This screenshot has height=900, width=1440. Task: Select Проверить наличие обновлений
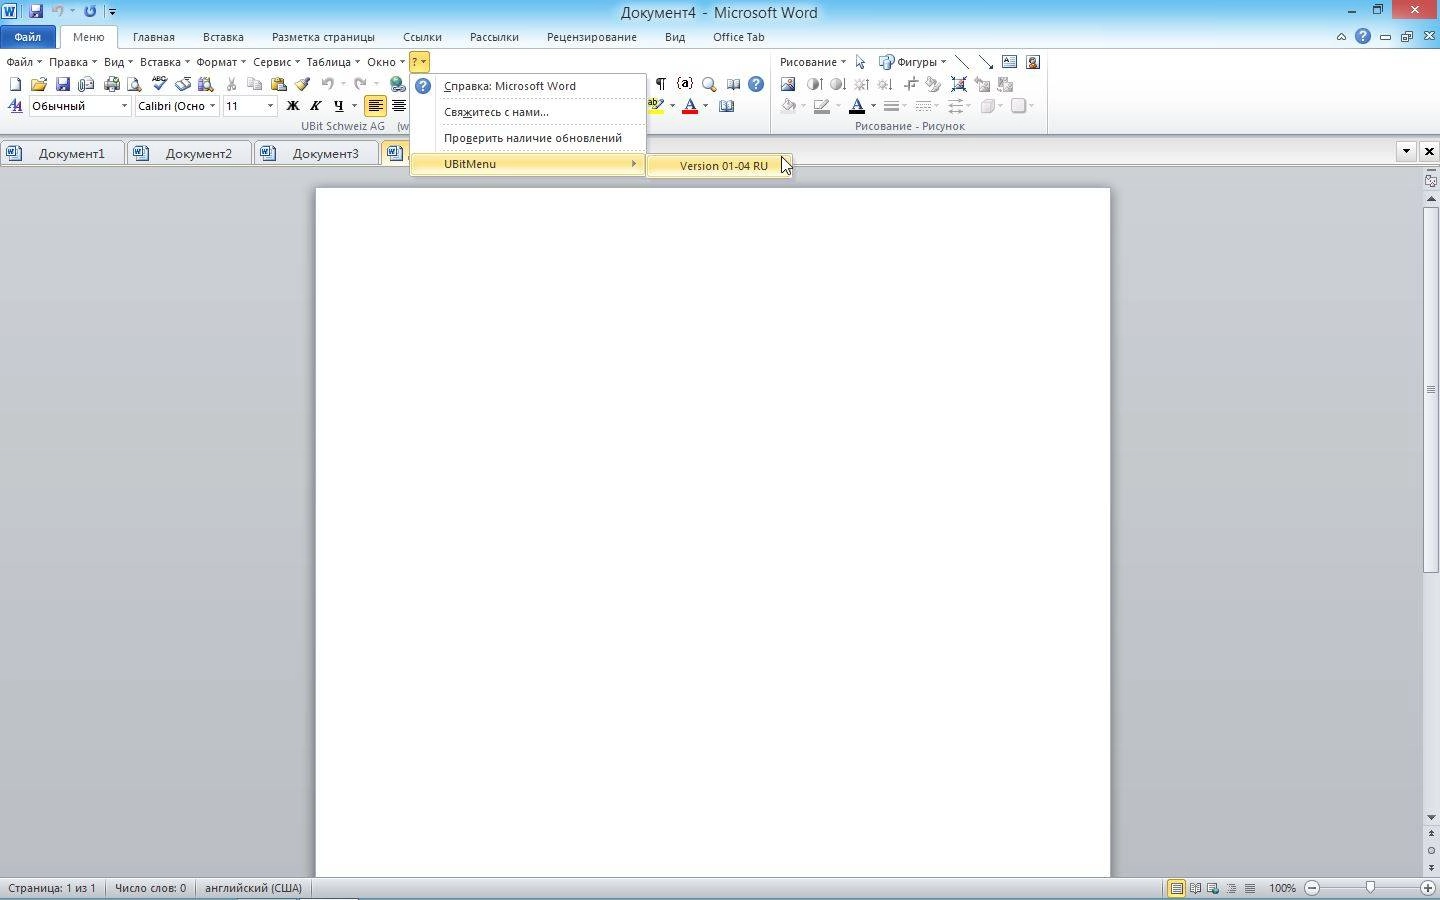[528, 138]
